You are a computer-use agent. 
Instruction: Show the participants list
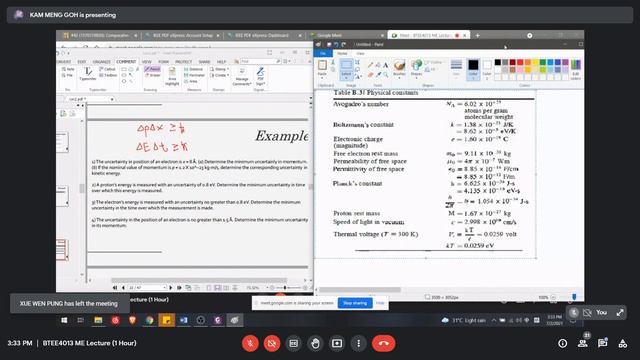tap(582, 343)
